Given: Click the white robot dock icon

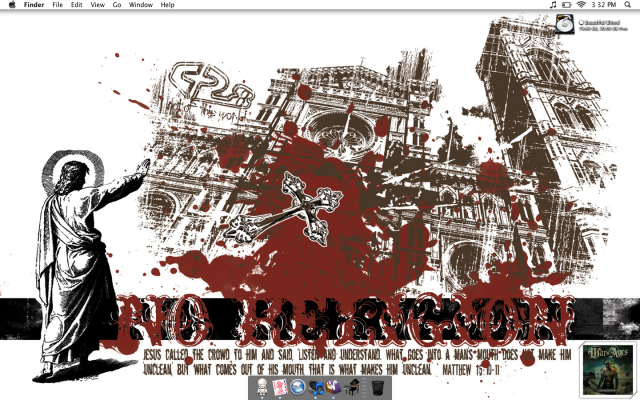Looking at the screenshot, I should click(262, 387).
